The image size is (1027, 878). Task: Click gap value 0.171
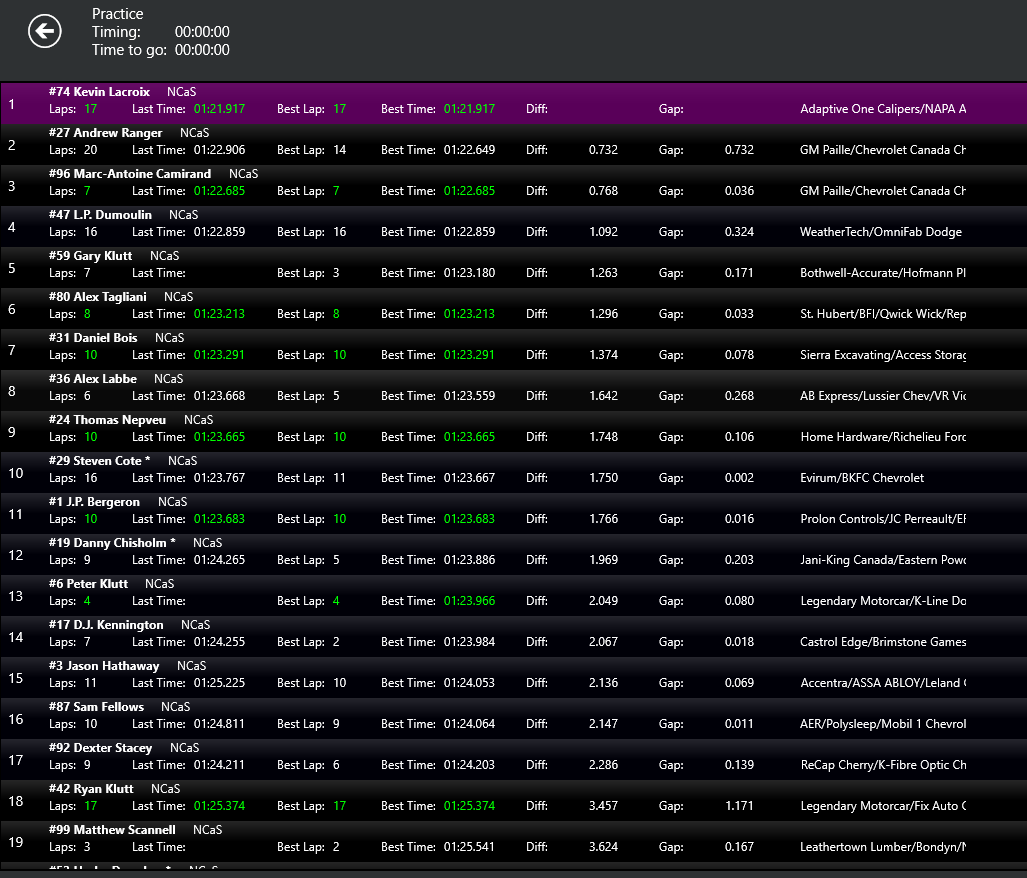click(739, 273)
